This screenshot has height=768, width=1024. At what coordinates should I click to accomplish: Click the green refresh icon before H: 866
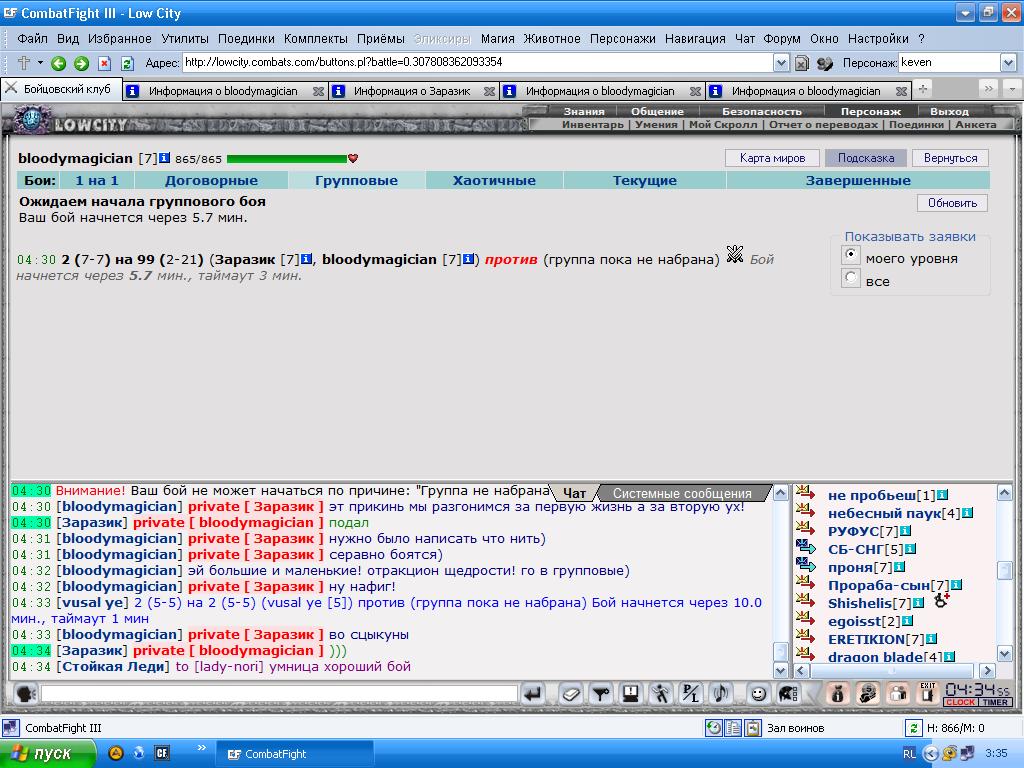913,728
